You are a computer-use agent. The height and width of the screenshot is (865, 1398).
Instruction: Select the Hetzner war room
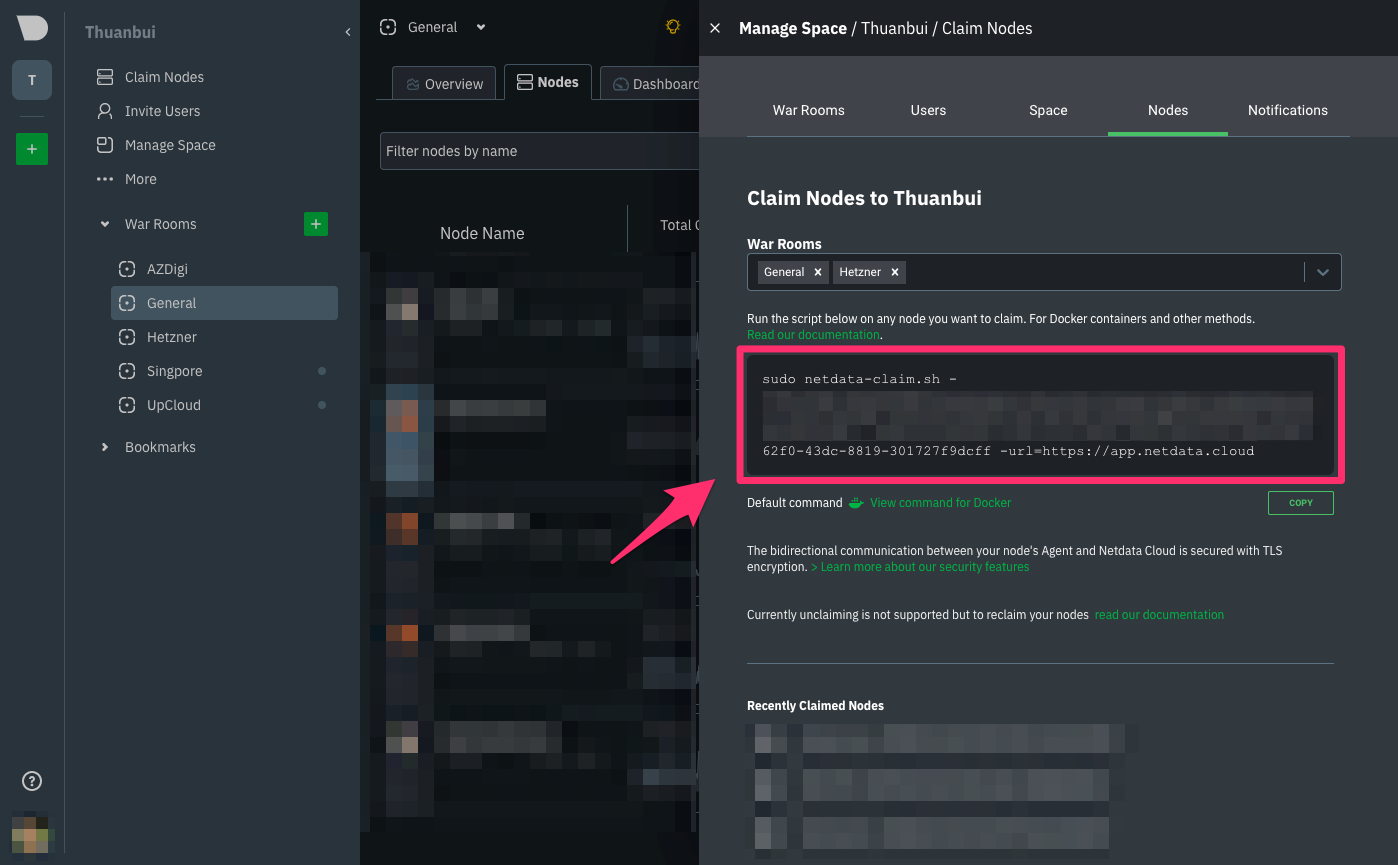pos(172,337)
